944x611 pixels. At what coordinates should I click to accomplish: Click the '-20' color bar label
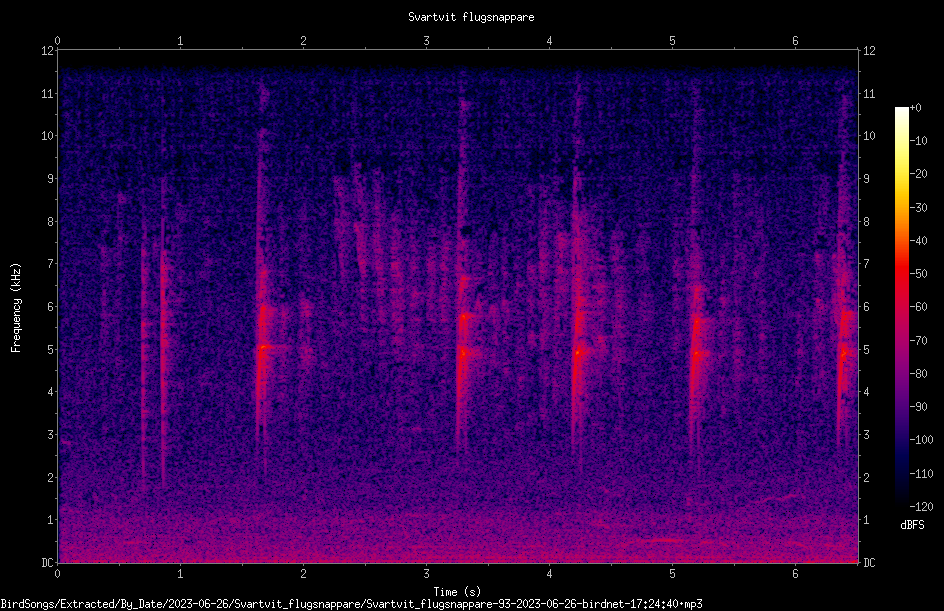tap(918, 174)
